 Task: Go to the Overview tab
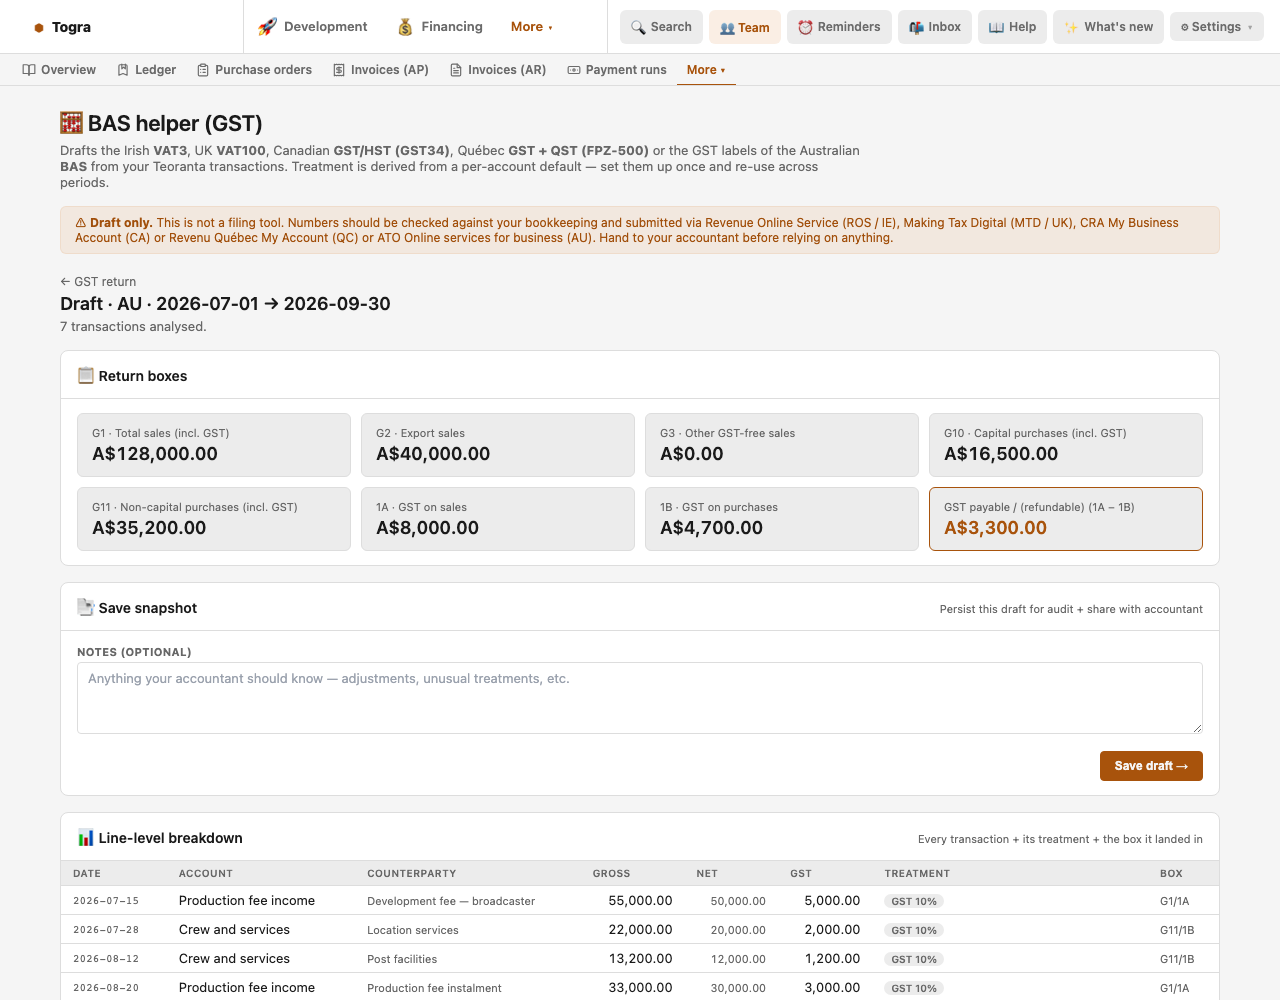tap(59, 70)
